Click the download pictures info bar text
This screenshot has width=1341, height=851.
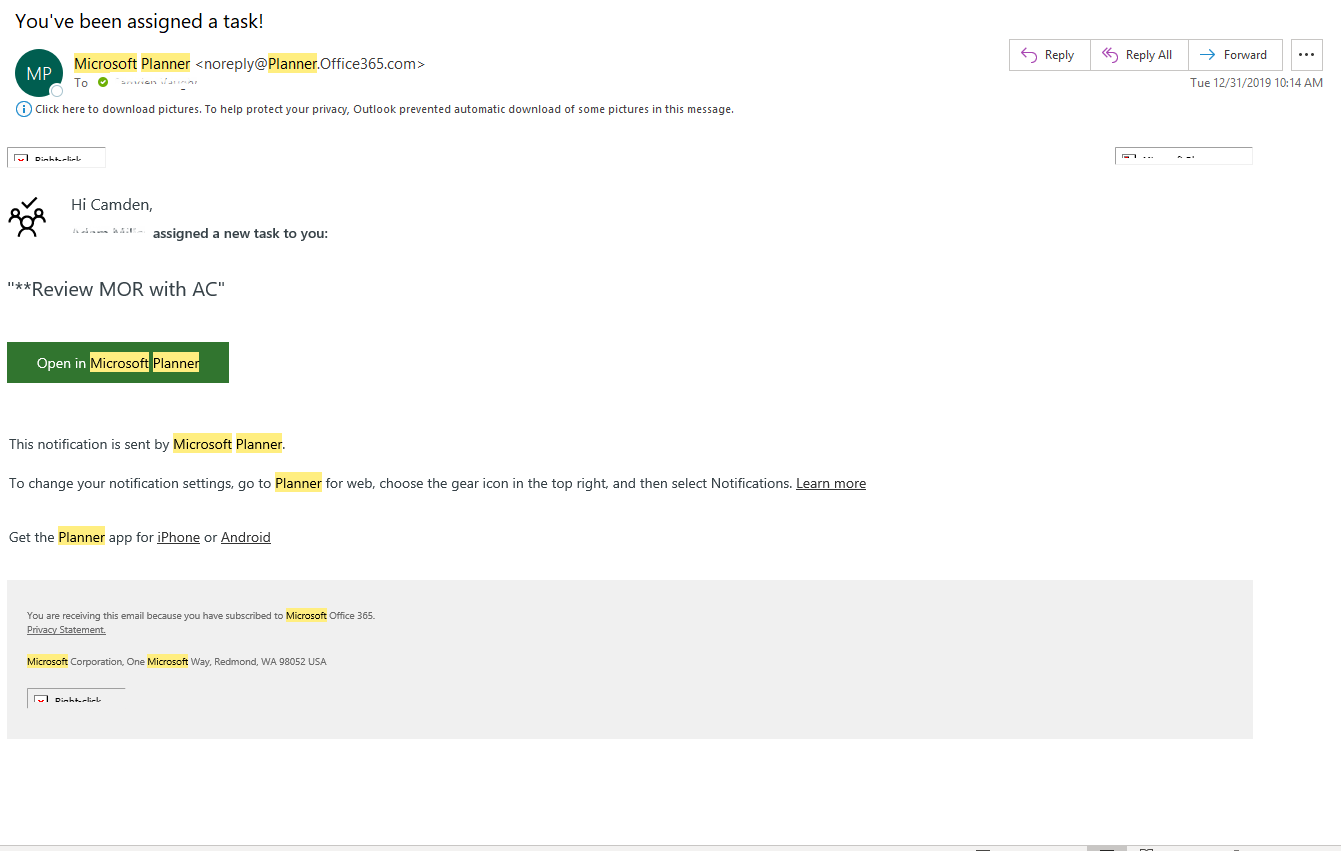click(x=384, y=110)
